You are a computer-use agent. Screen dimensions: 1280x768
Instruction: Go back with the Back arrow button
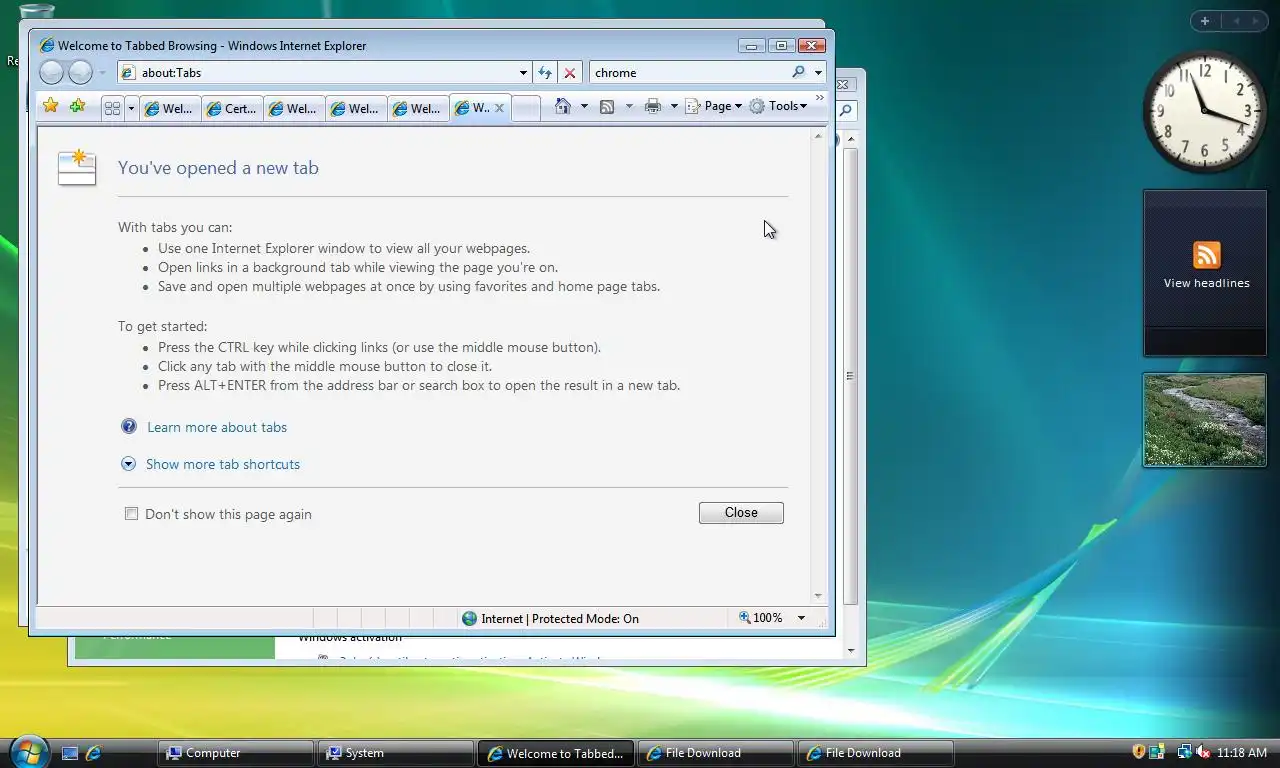(x=51, y=72)
